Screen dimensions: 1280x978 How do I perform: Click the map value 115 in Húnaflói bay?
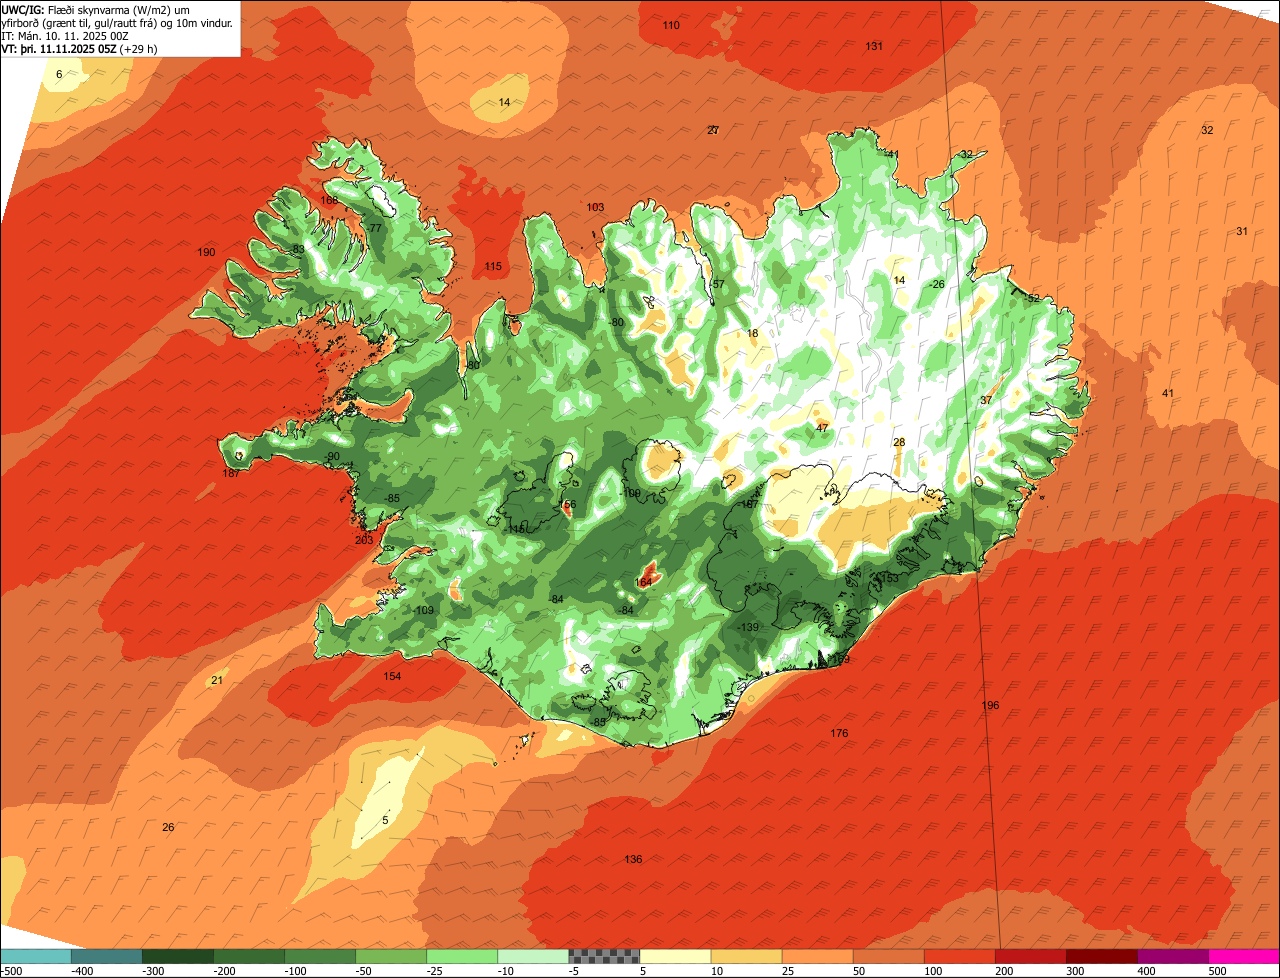click(x=493, y=266)
